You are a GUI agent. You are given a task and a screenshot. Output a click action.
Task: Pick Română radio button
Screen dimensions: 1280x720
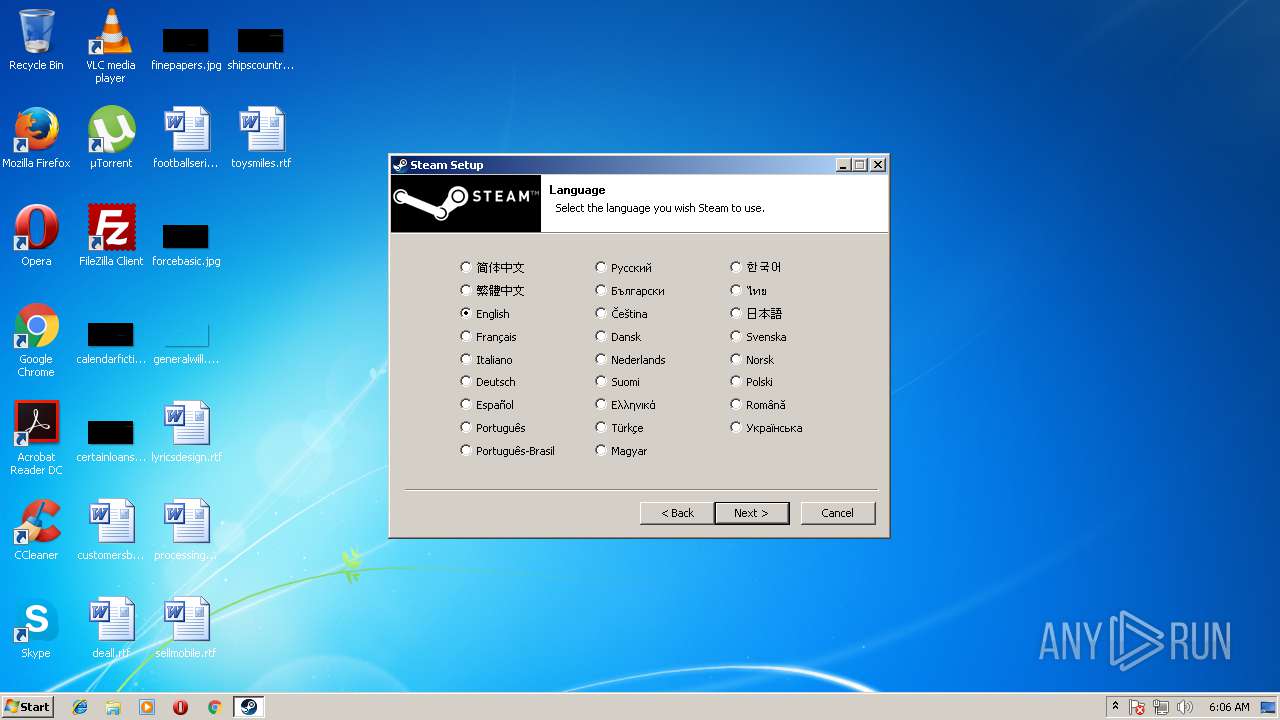[758, 404]
